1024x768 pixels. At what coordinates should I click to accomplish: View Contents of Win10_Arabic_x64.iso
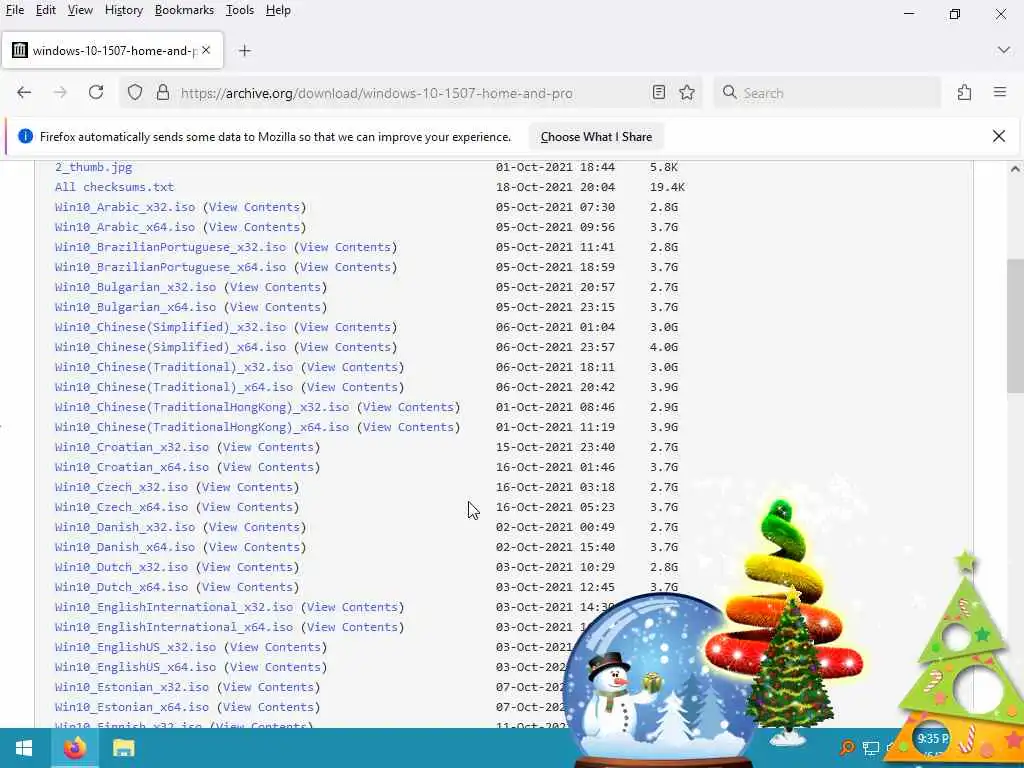pyautogui.click(x=254, y=227)
